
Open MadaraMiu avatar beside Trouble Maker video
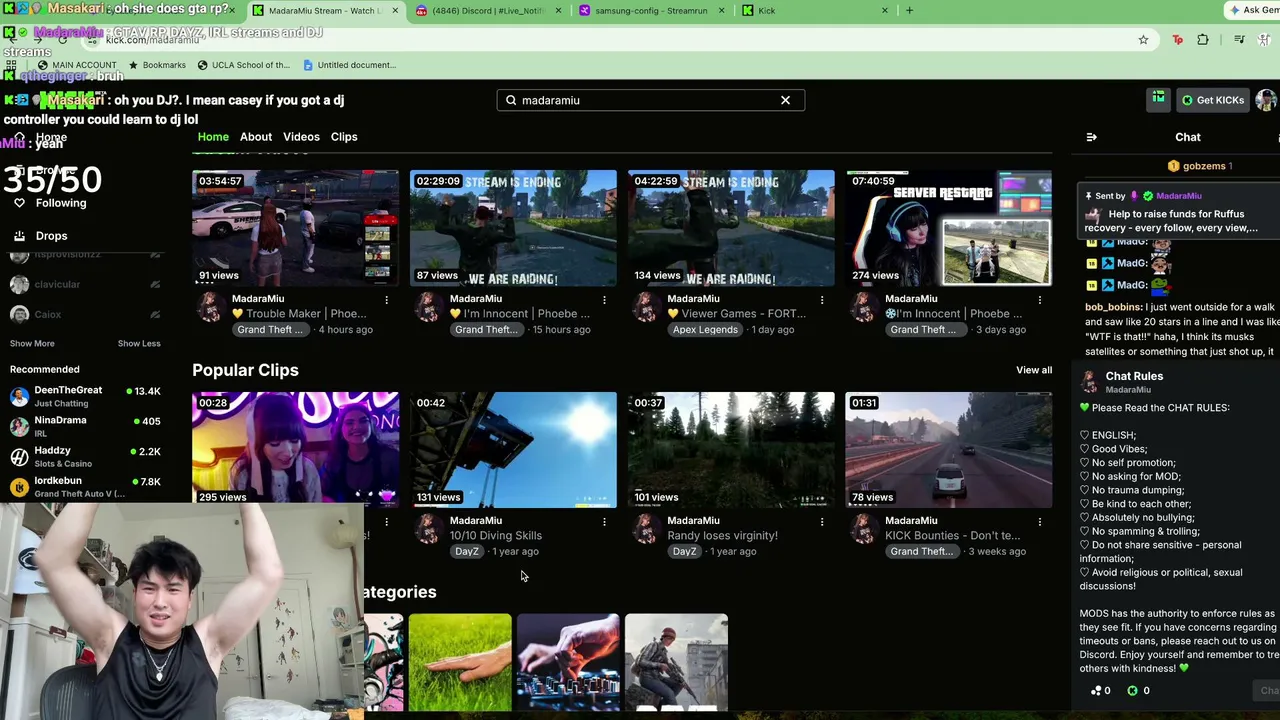(x=210, y=308)
